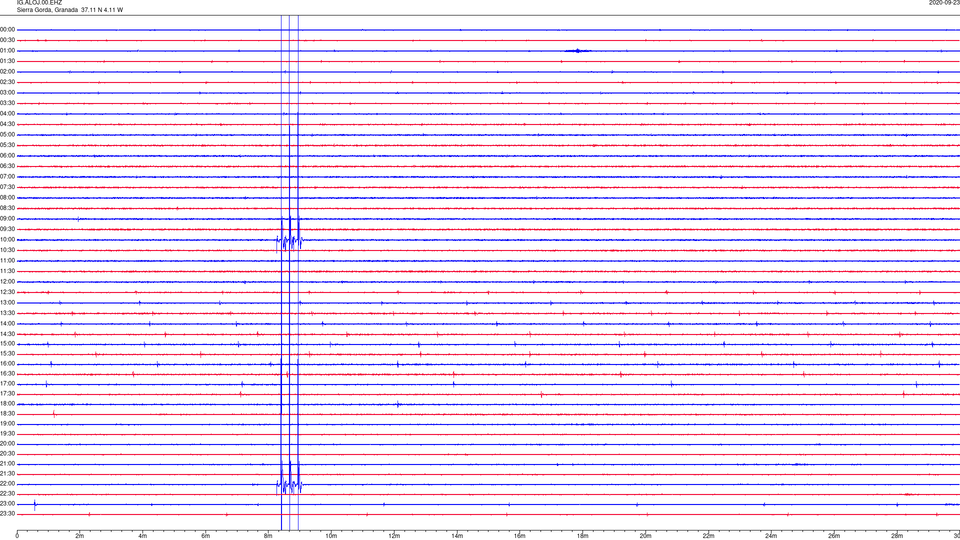The image size is (960, 540).
Task: Select the 15:30 trace time label
Action: pos(8,354)
